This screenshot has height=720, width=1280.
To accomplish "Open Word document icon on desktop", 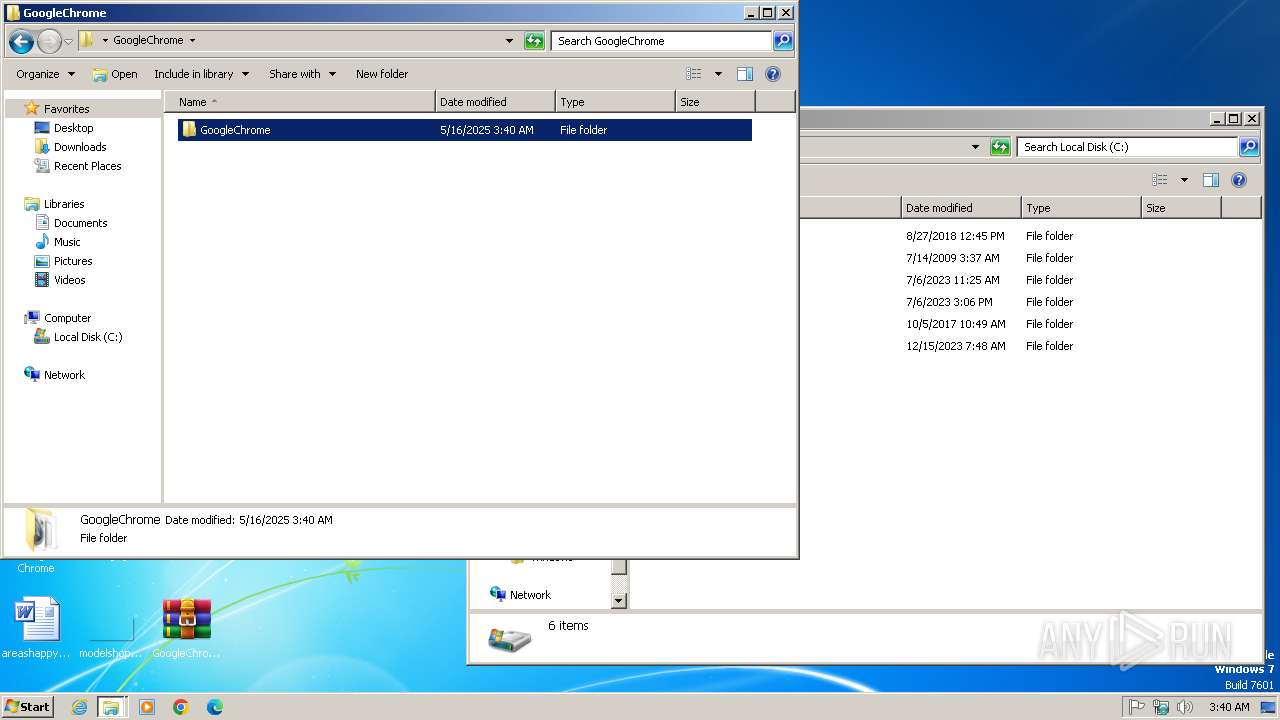I will pyautogui.click(x=37, y=629).
